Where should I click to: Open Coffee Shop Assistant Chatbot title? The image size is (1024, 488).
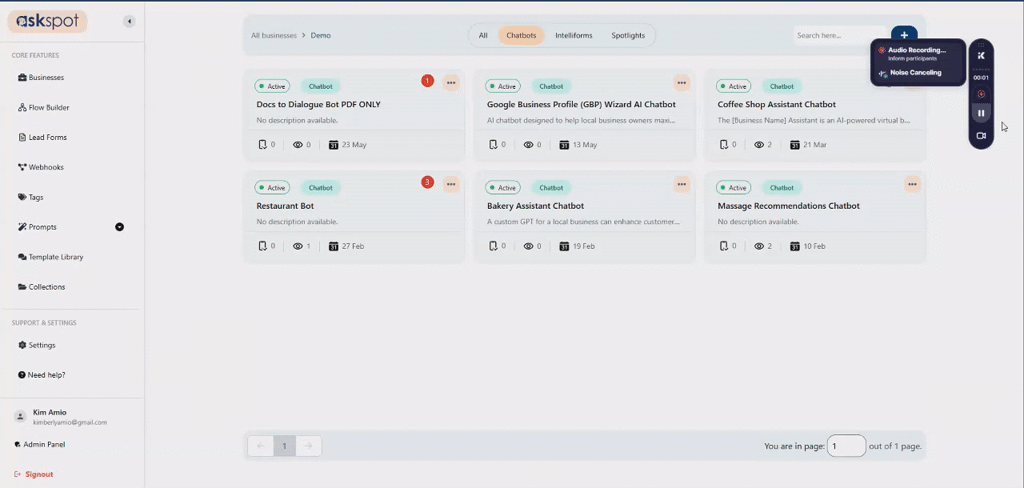776,105
